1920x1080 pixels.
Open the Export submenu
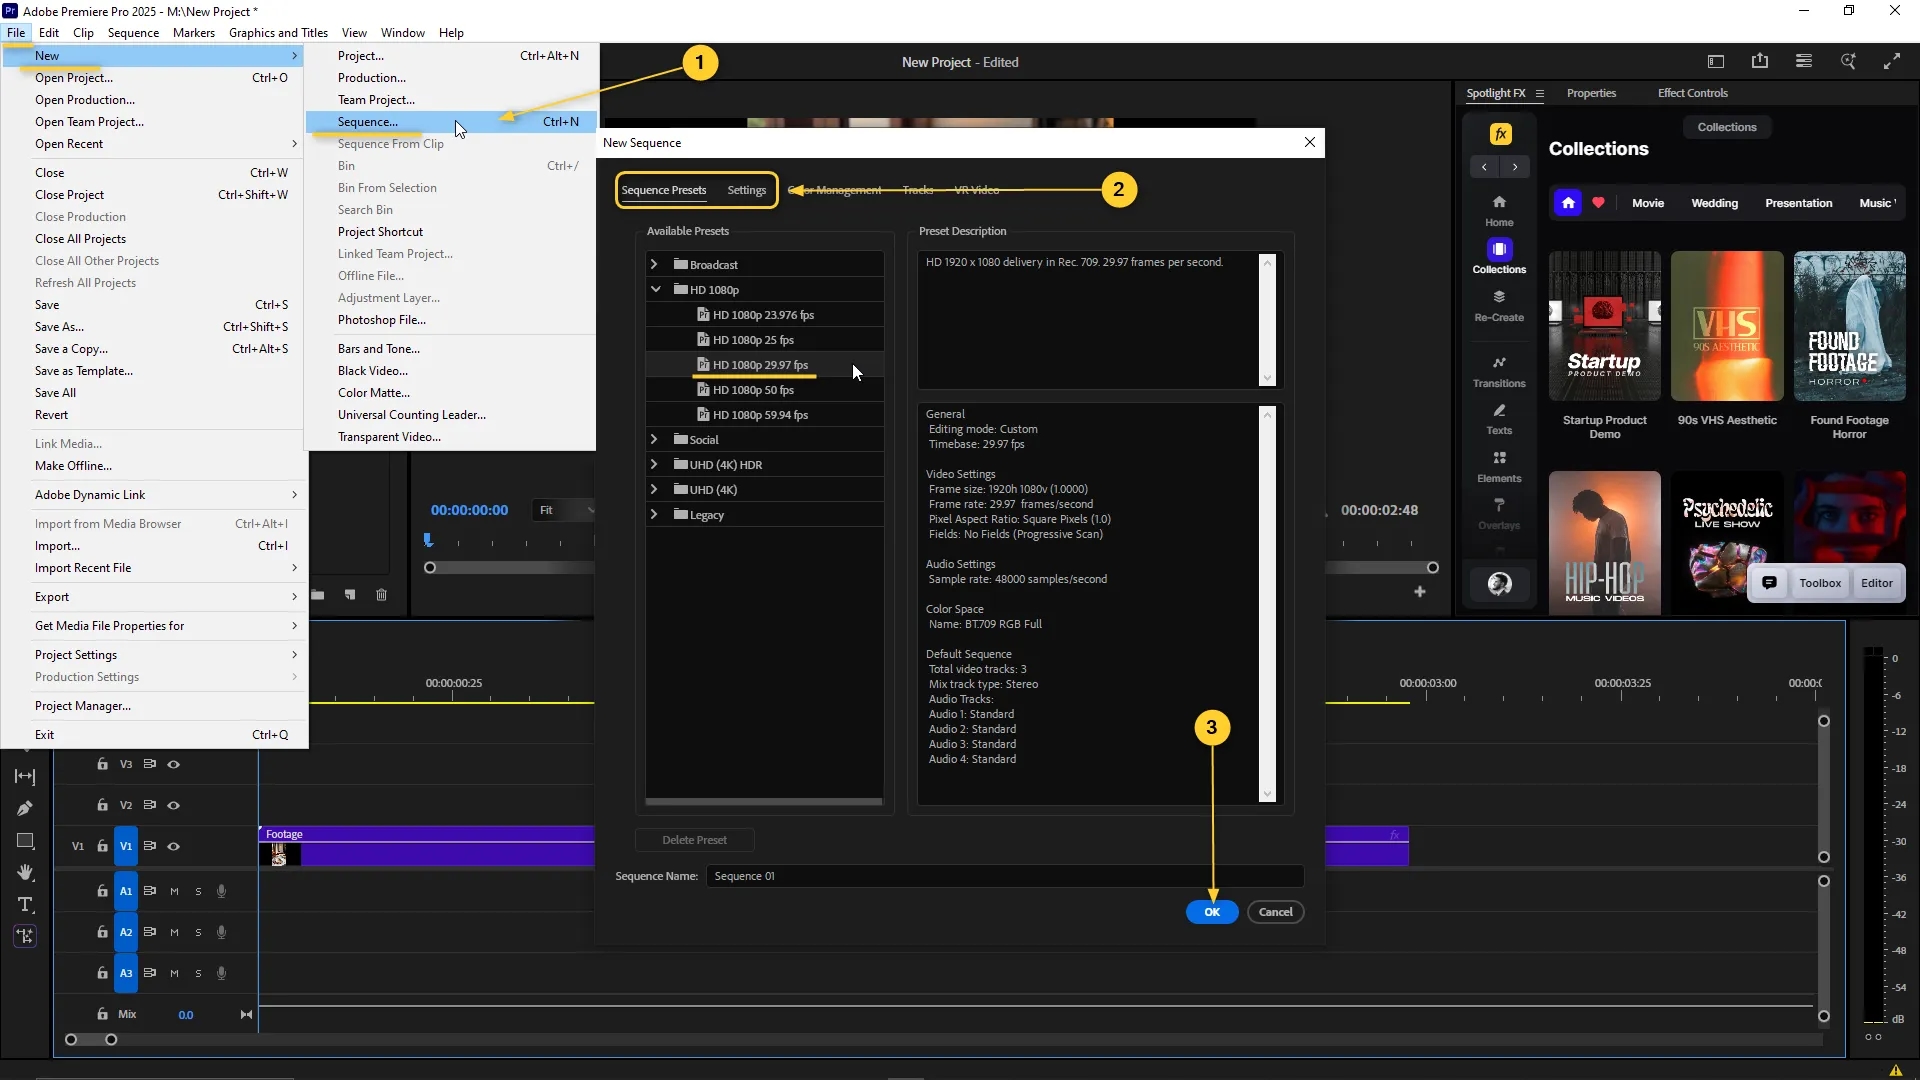click(155, 597)
